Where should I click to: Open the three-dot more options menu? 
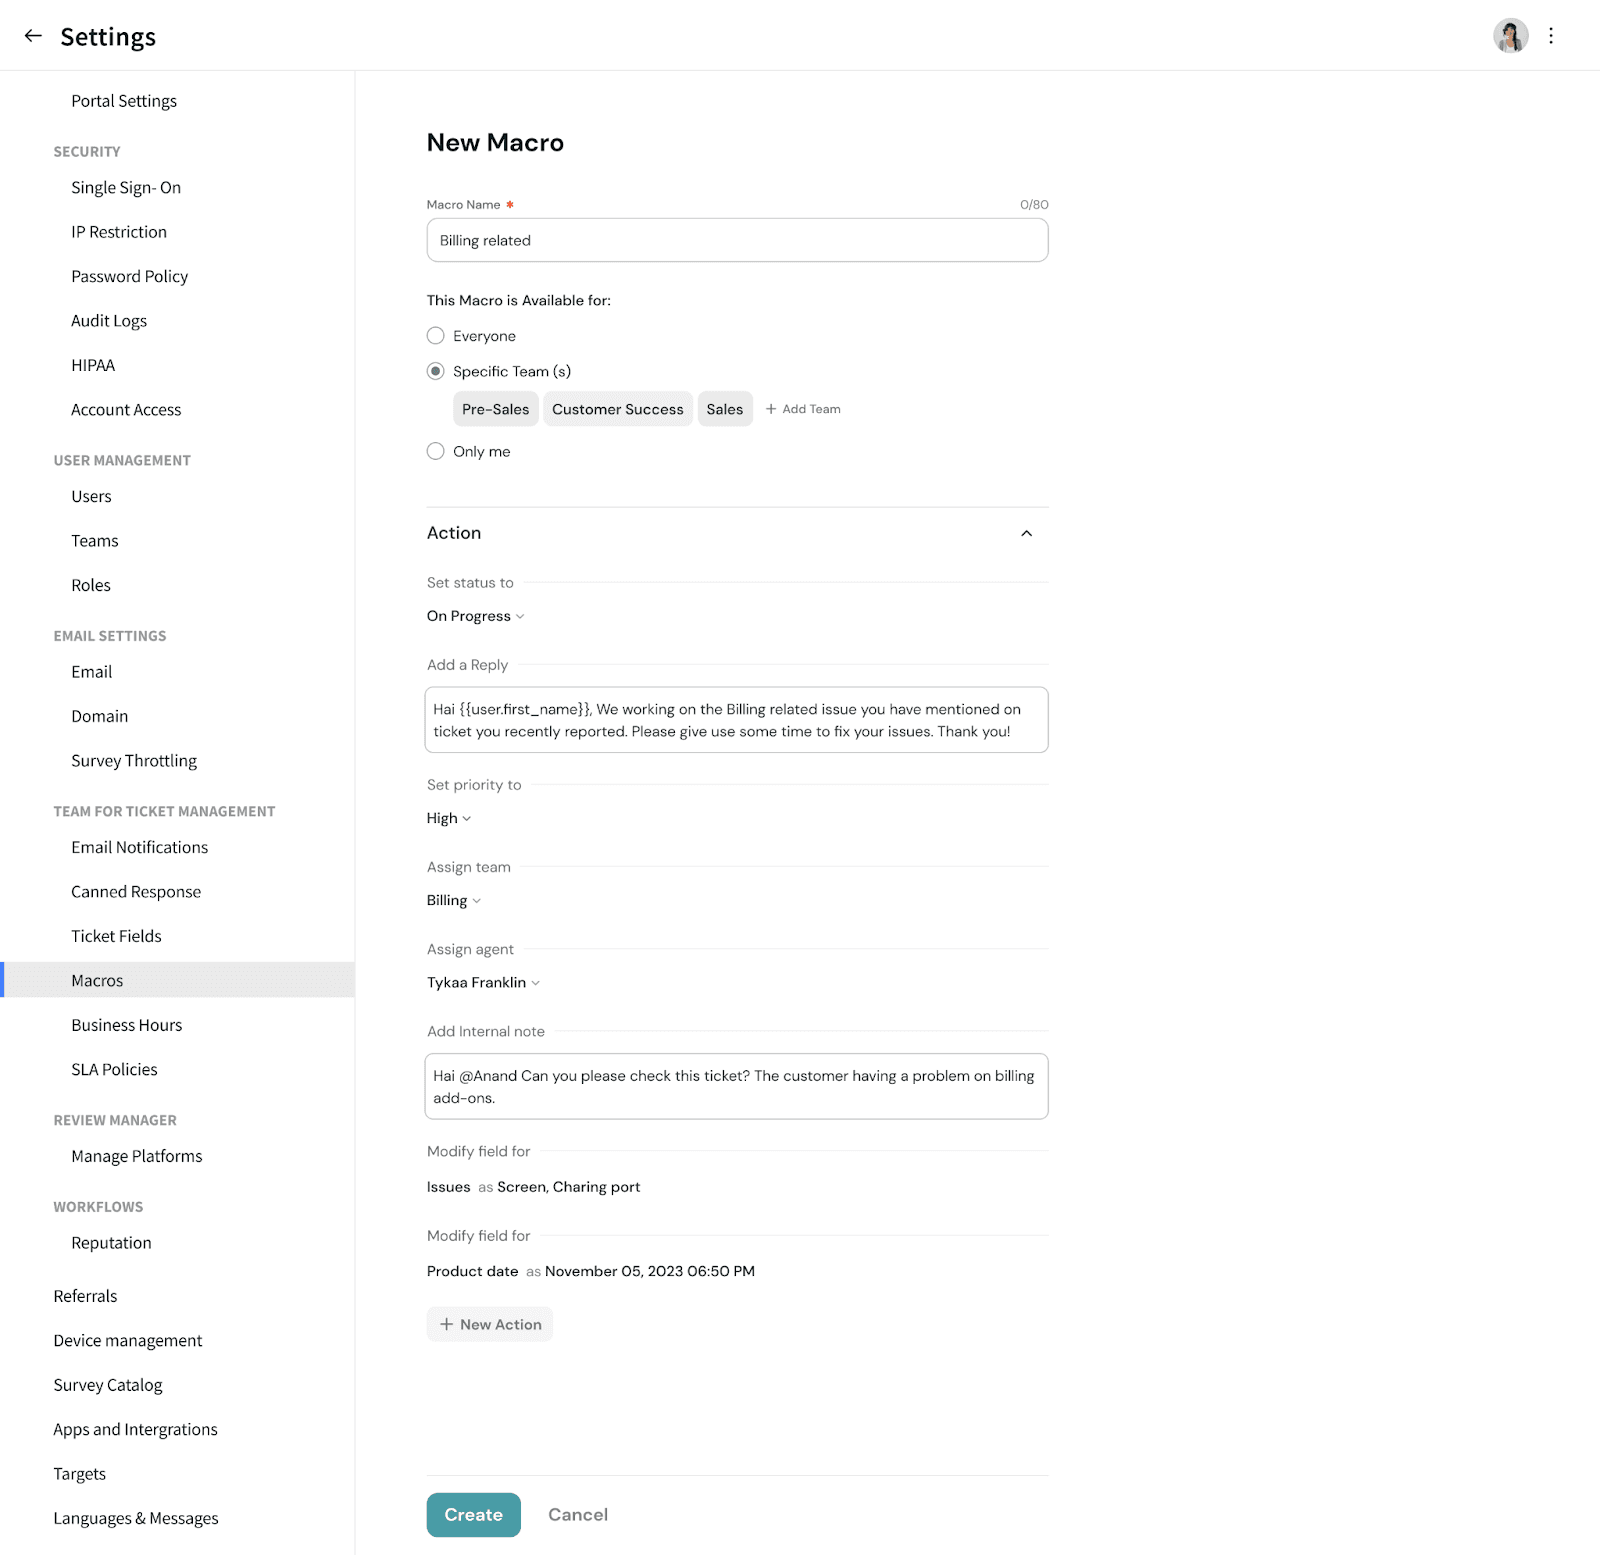(1551, 36)
